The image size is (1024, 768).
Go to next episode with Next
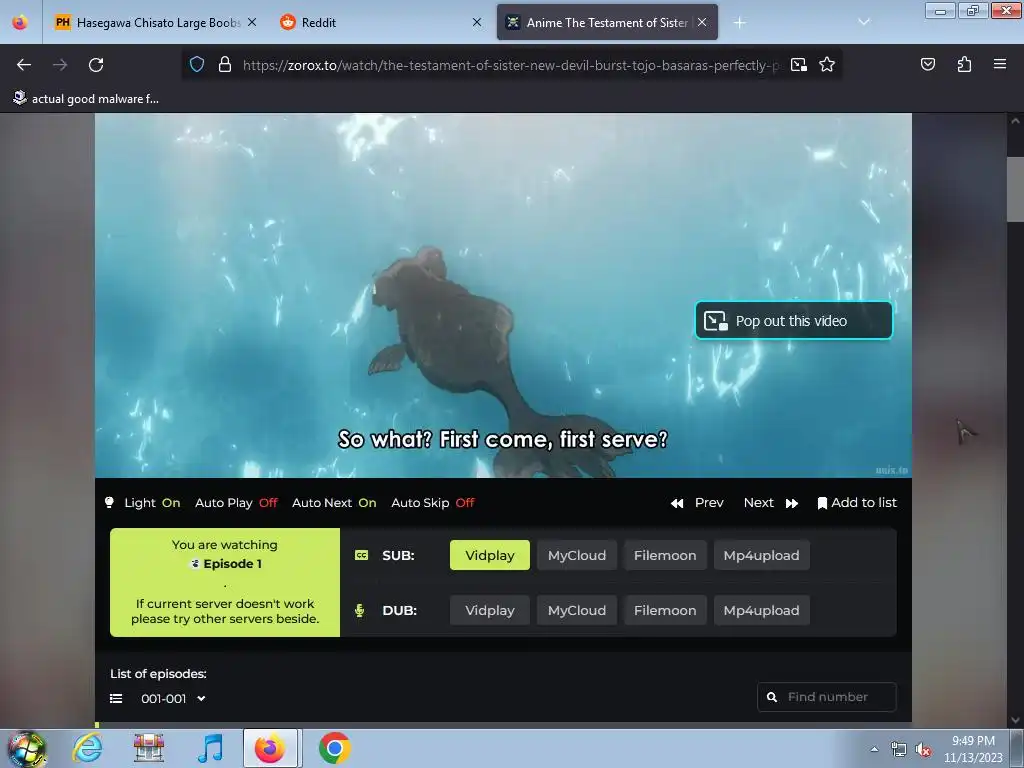[x=771, y=503]
